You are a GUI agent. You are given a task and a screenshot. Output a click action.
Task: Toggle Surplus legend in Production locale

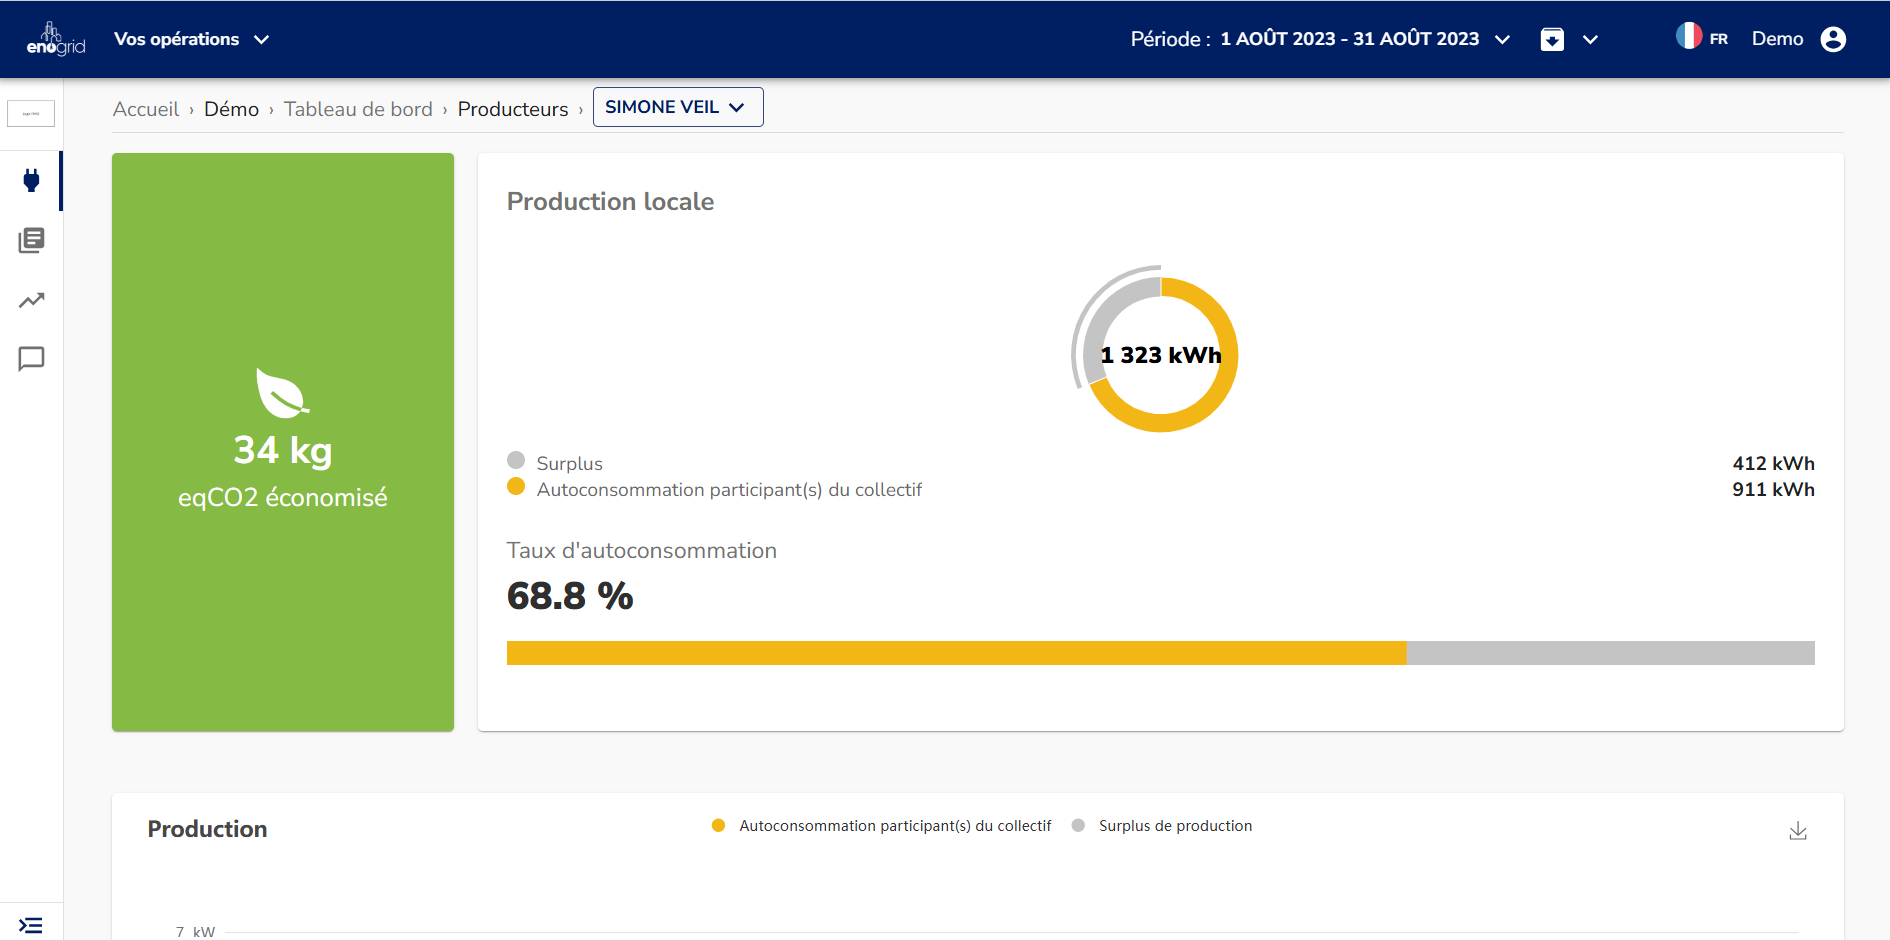pos(569,463)
